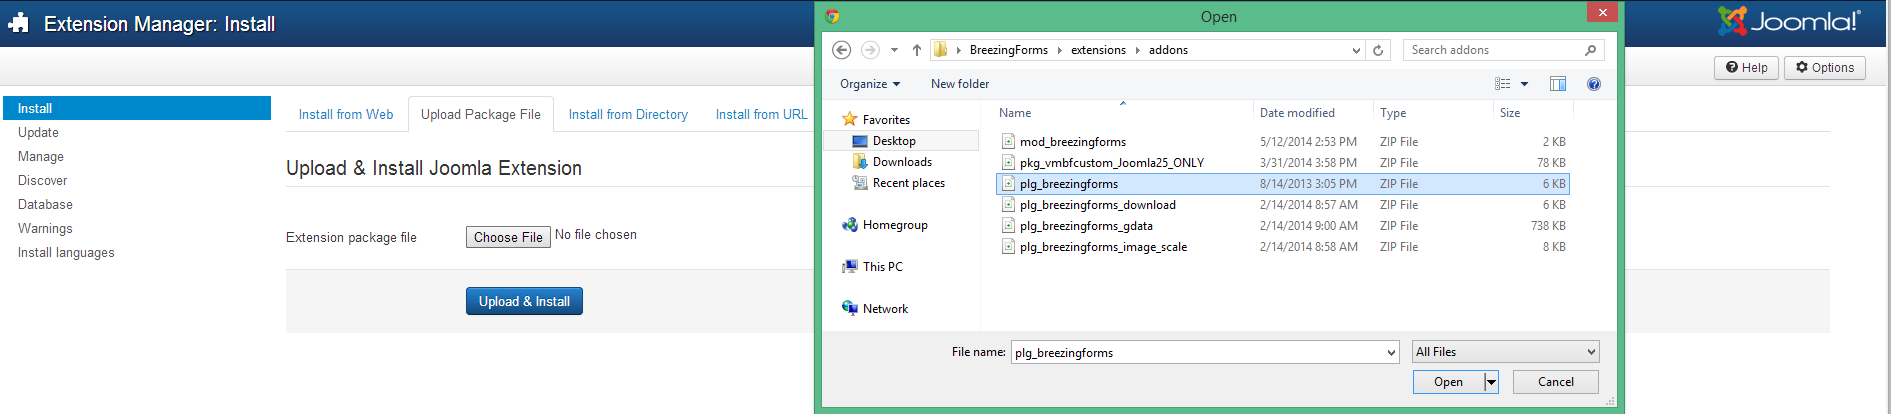This screenshot has width=1891, height=414.
Task: Open Network in the navigation pane
Action: coord(885,309)
